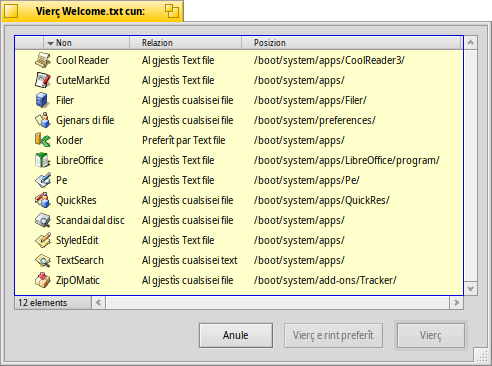Select the Pe editor icon
The image size is (492, 366).
43,180
